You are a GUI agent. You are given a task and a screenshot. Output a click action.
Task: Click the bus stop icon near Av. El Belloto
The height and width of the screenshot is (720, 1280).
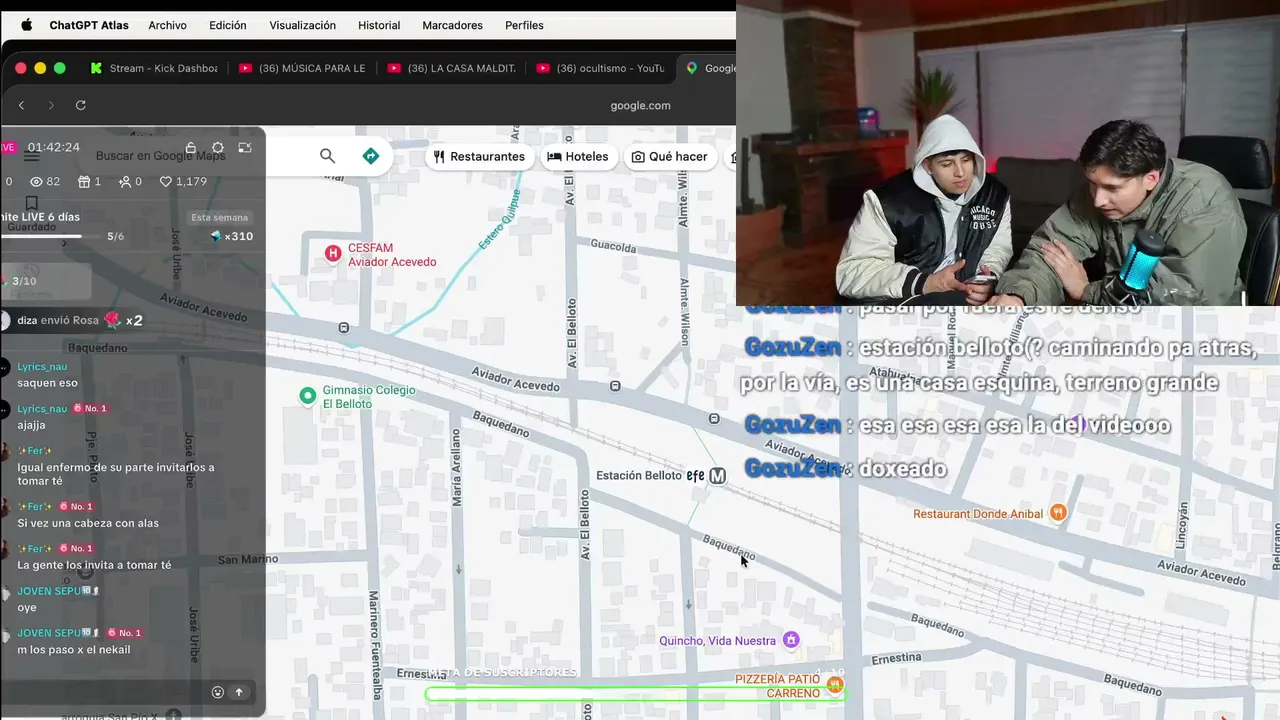(x=615, y=386)
